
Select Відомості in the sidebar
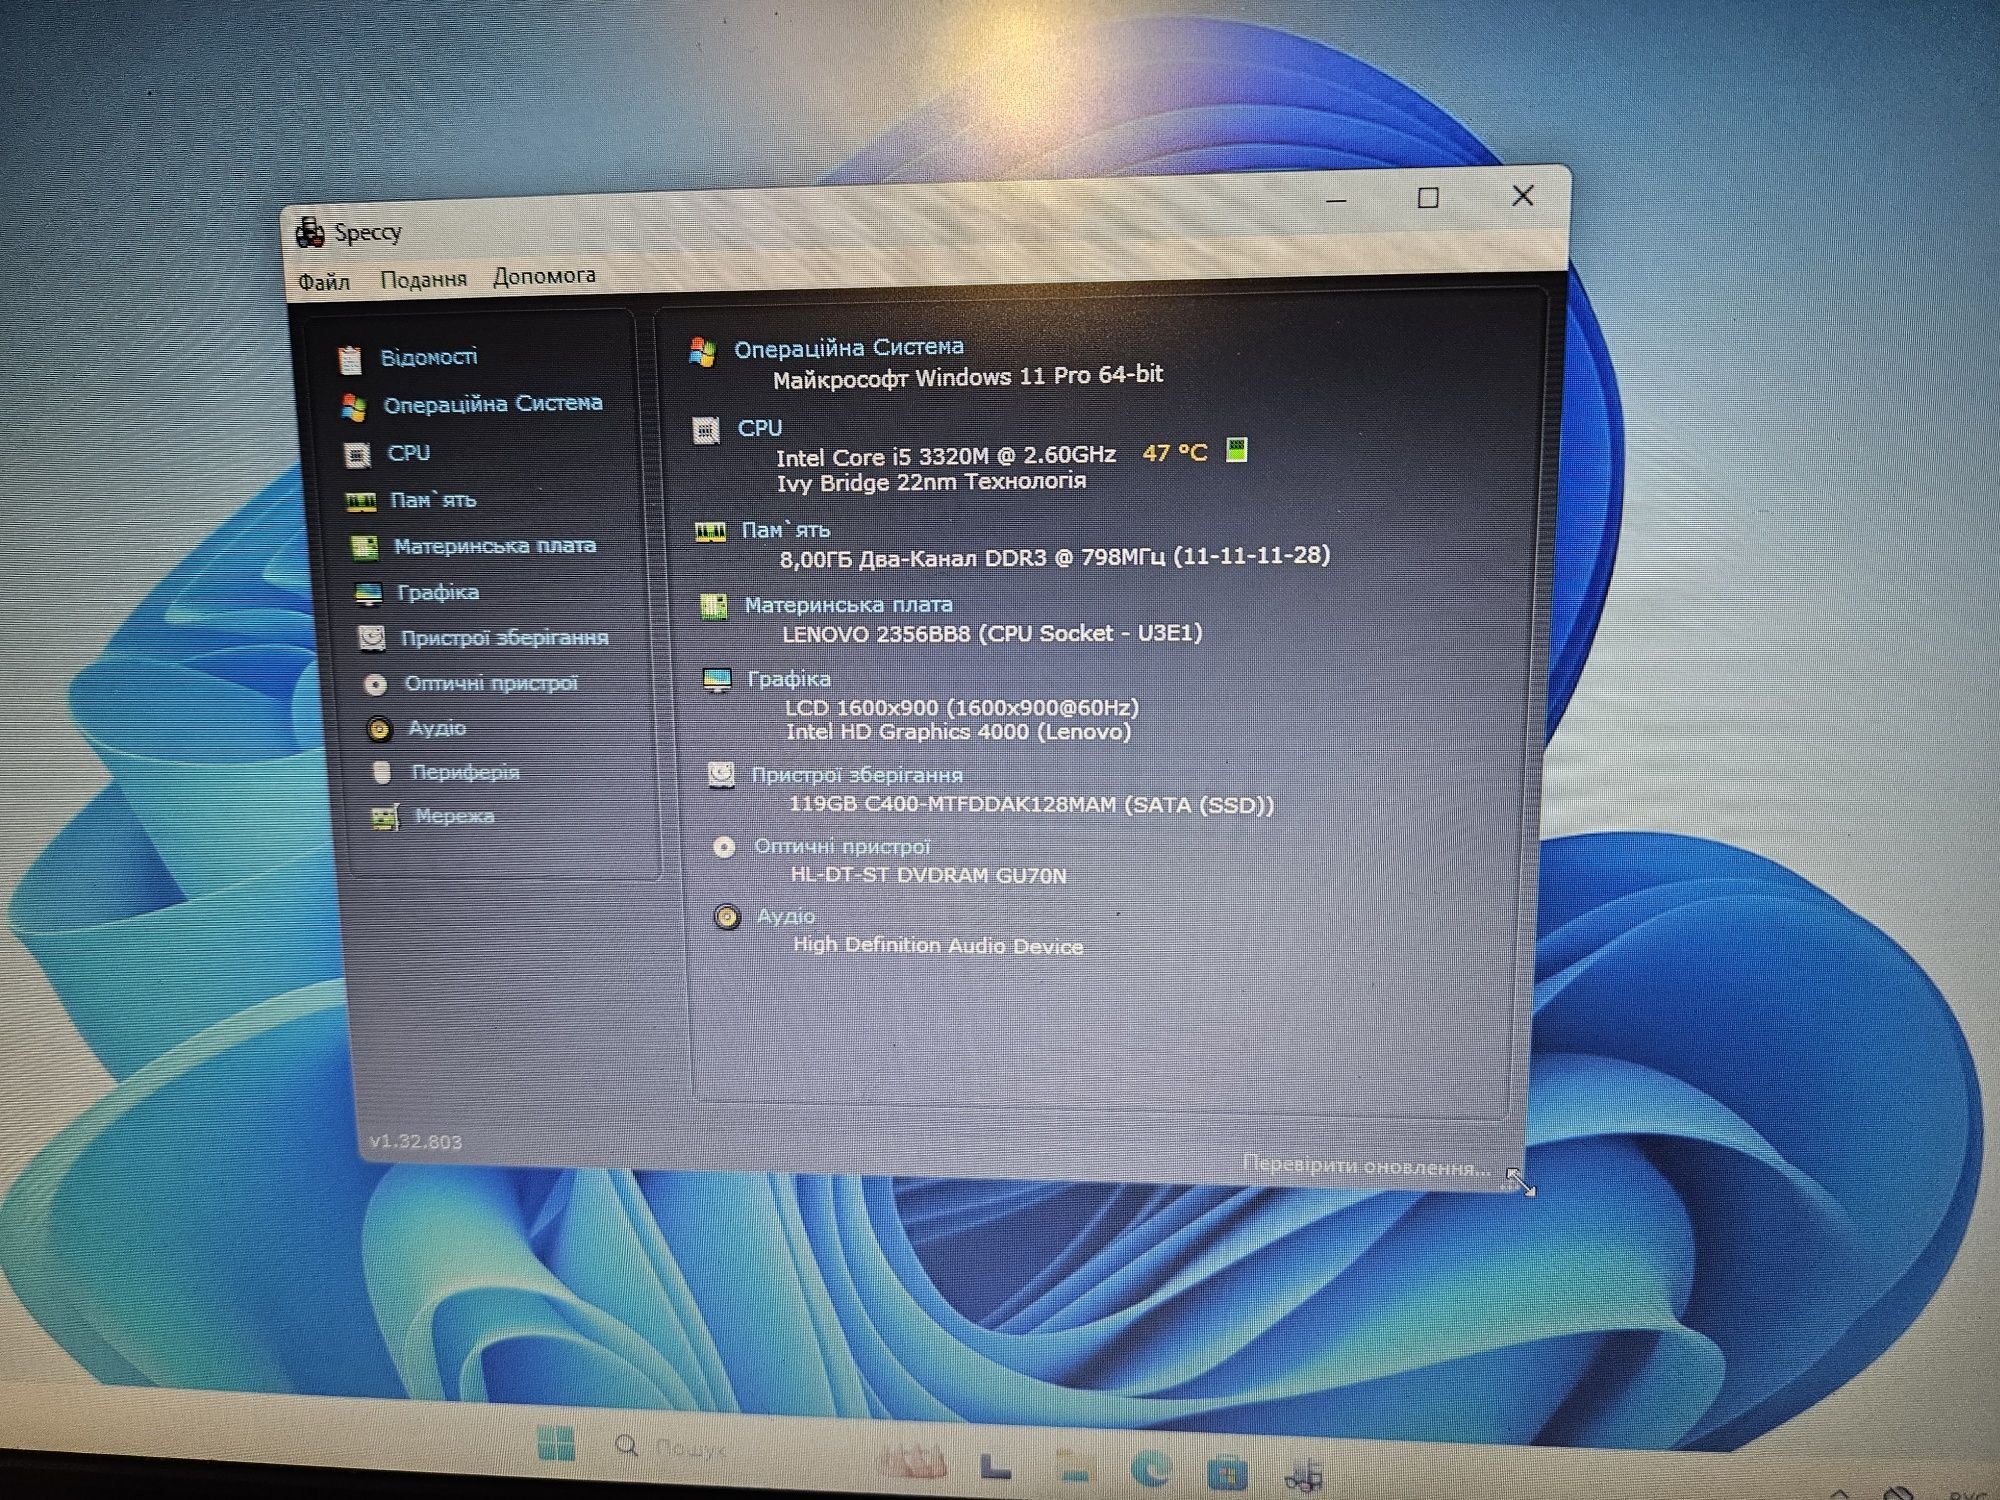point(428,357)
